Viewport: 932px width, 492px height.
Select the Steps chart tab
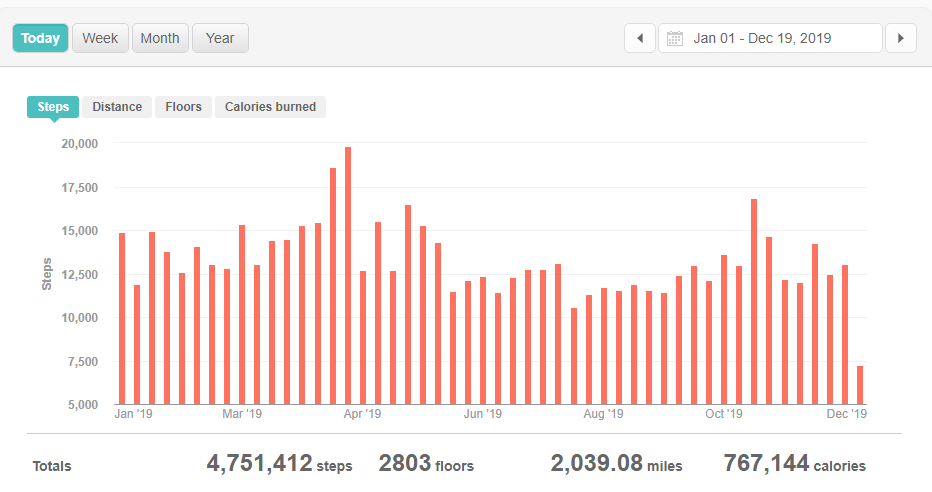tap(53, 107)
